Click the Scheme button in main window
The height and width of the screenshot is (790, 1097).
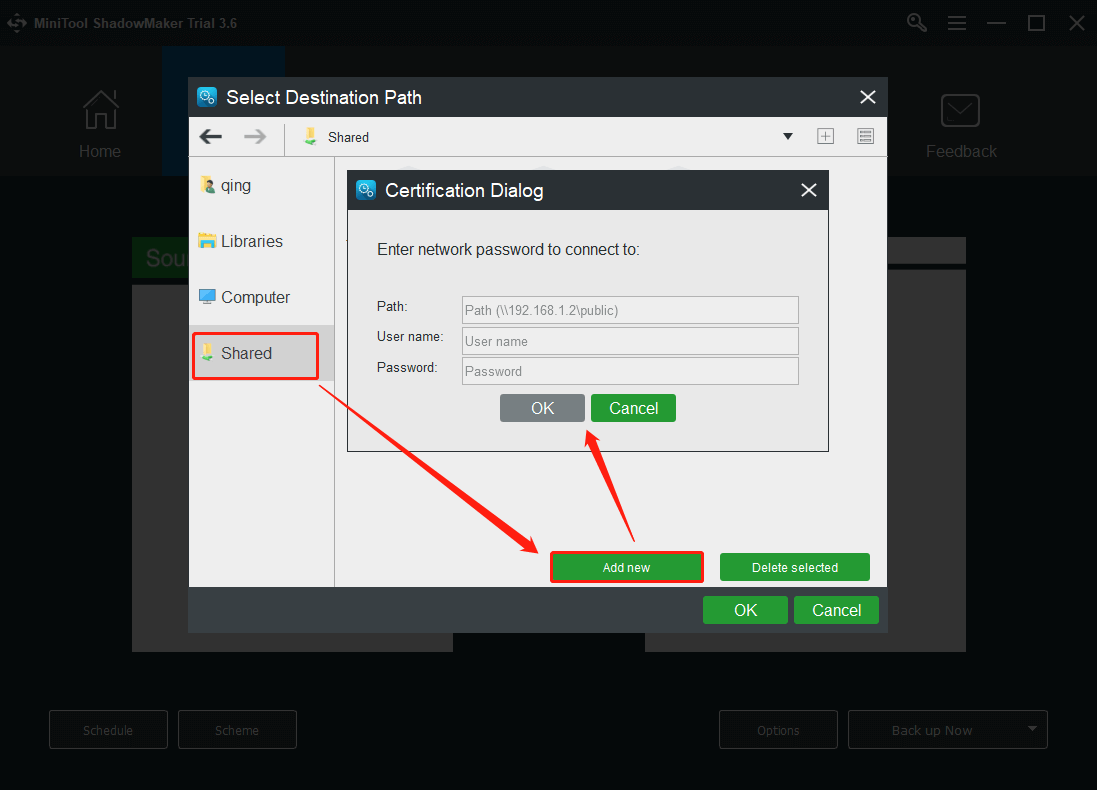click(x=237, y=730)
